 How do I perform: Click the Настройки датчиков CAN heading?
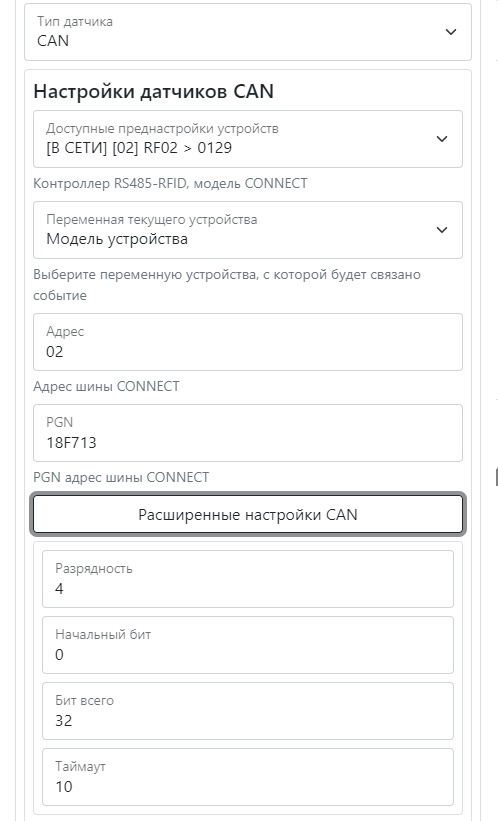point(154,92)
